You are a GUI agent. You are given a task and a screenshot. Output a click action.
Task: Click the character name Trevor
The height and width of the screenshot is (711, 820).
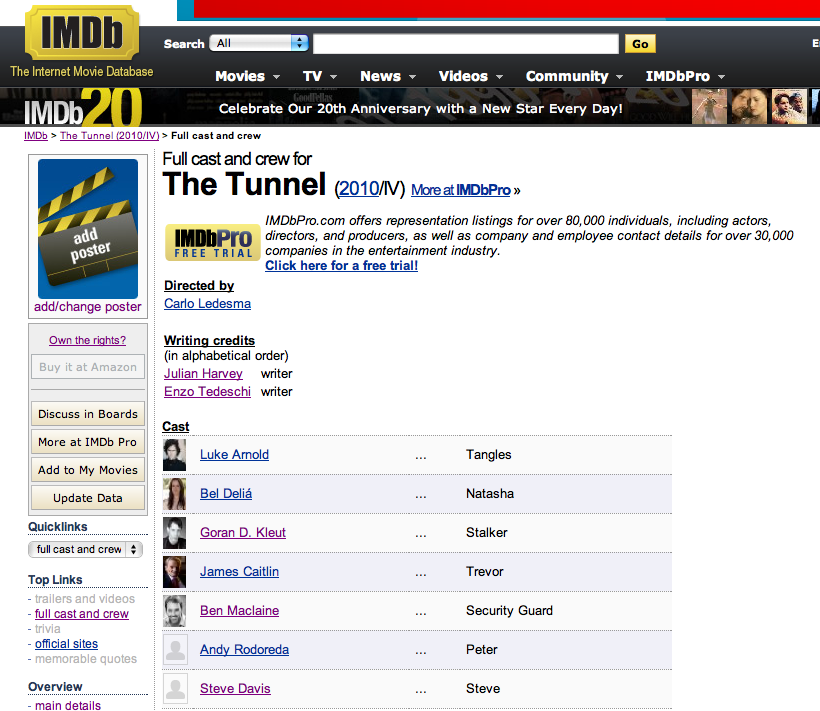[x=485, y=571]
